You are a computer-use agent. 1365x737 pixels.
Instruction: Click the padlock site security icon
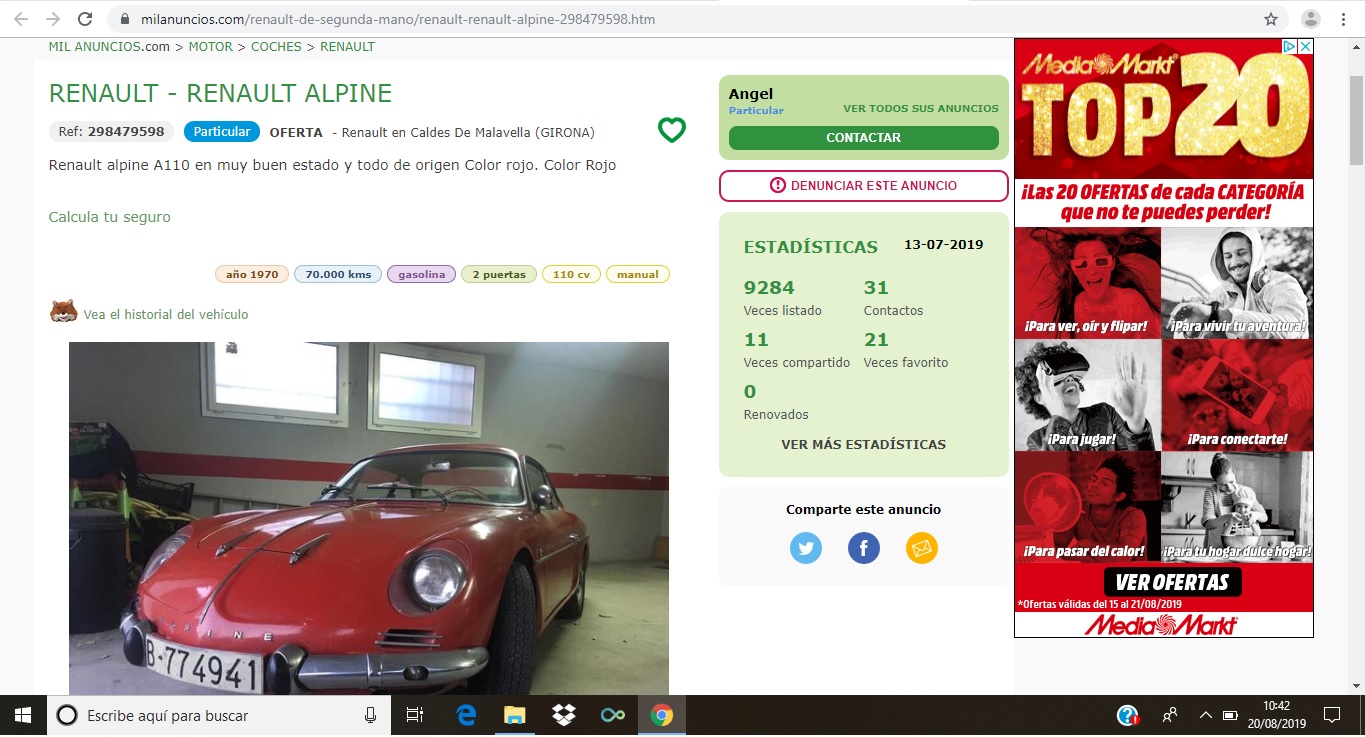coord(124,19)
